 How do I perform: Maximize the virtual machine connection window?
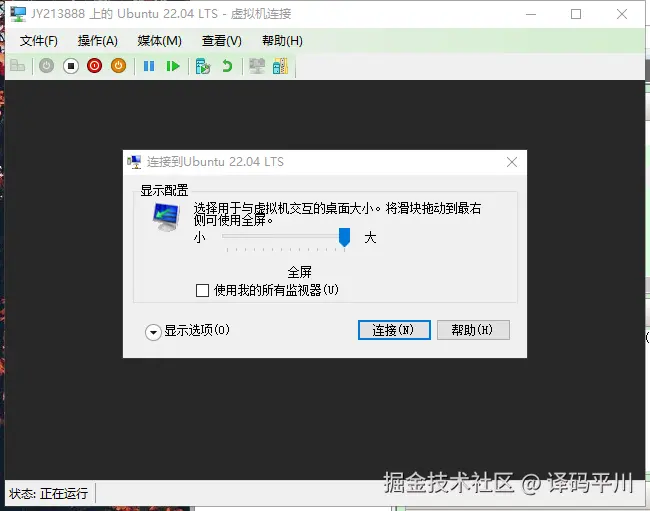click(576, 14)
